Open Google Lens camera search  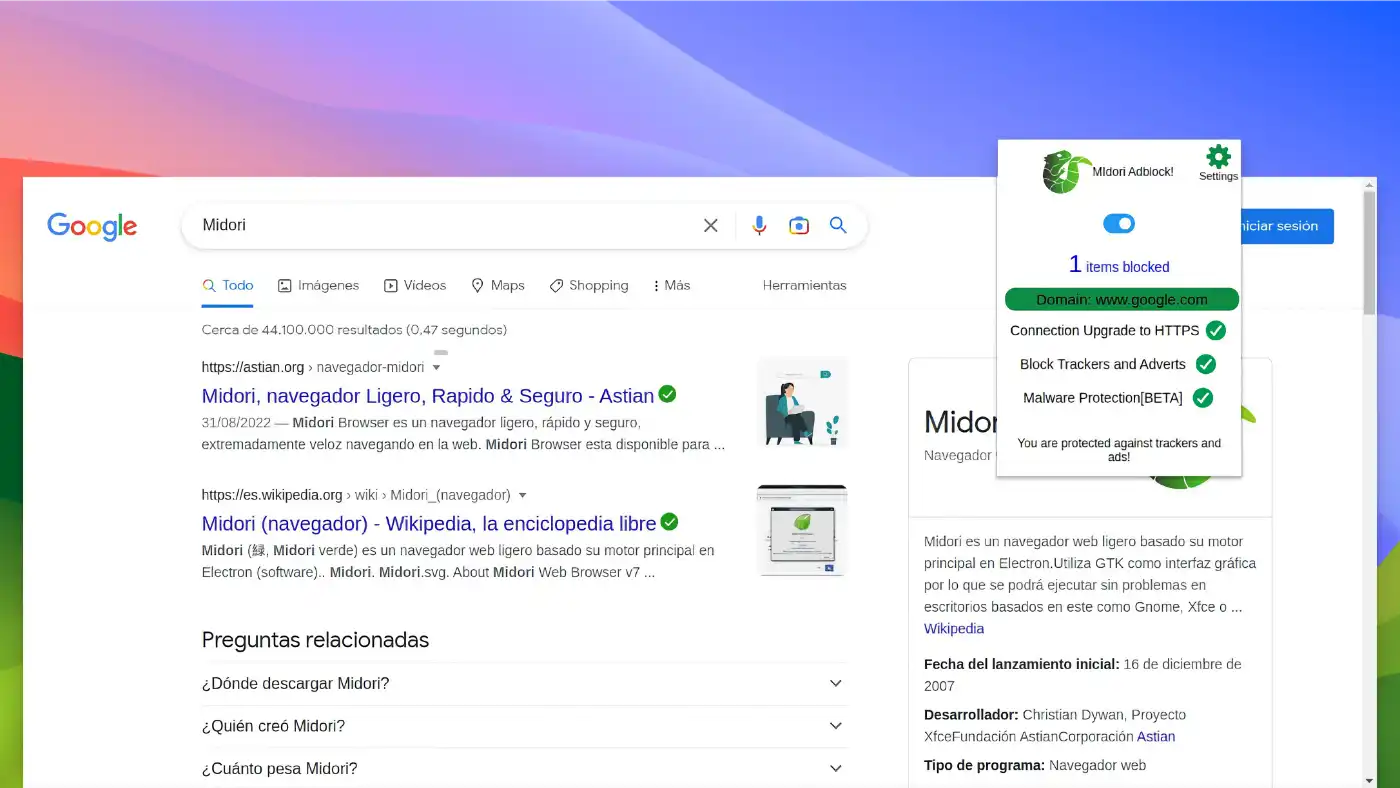pos(798,225)
